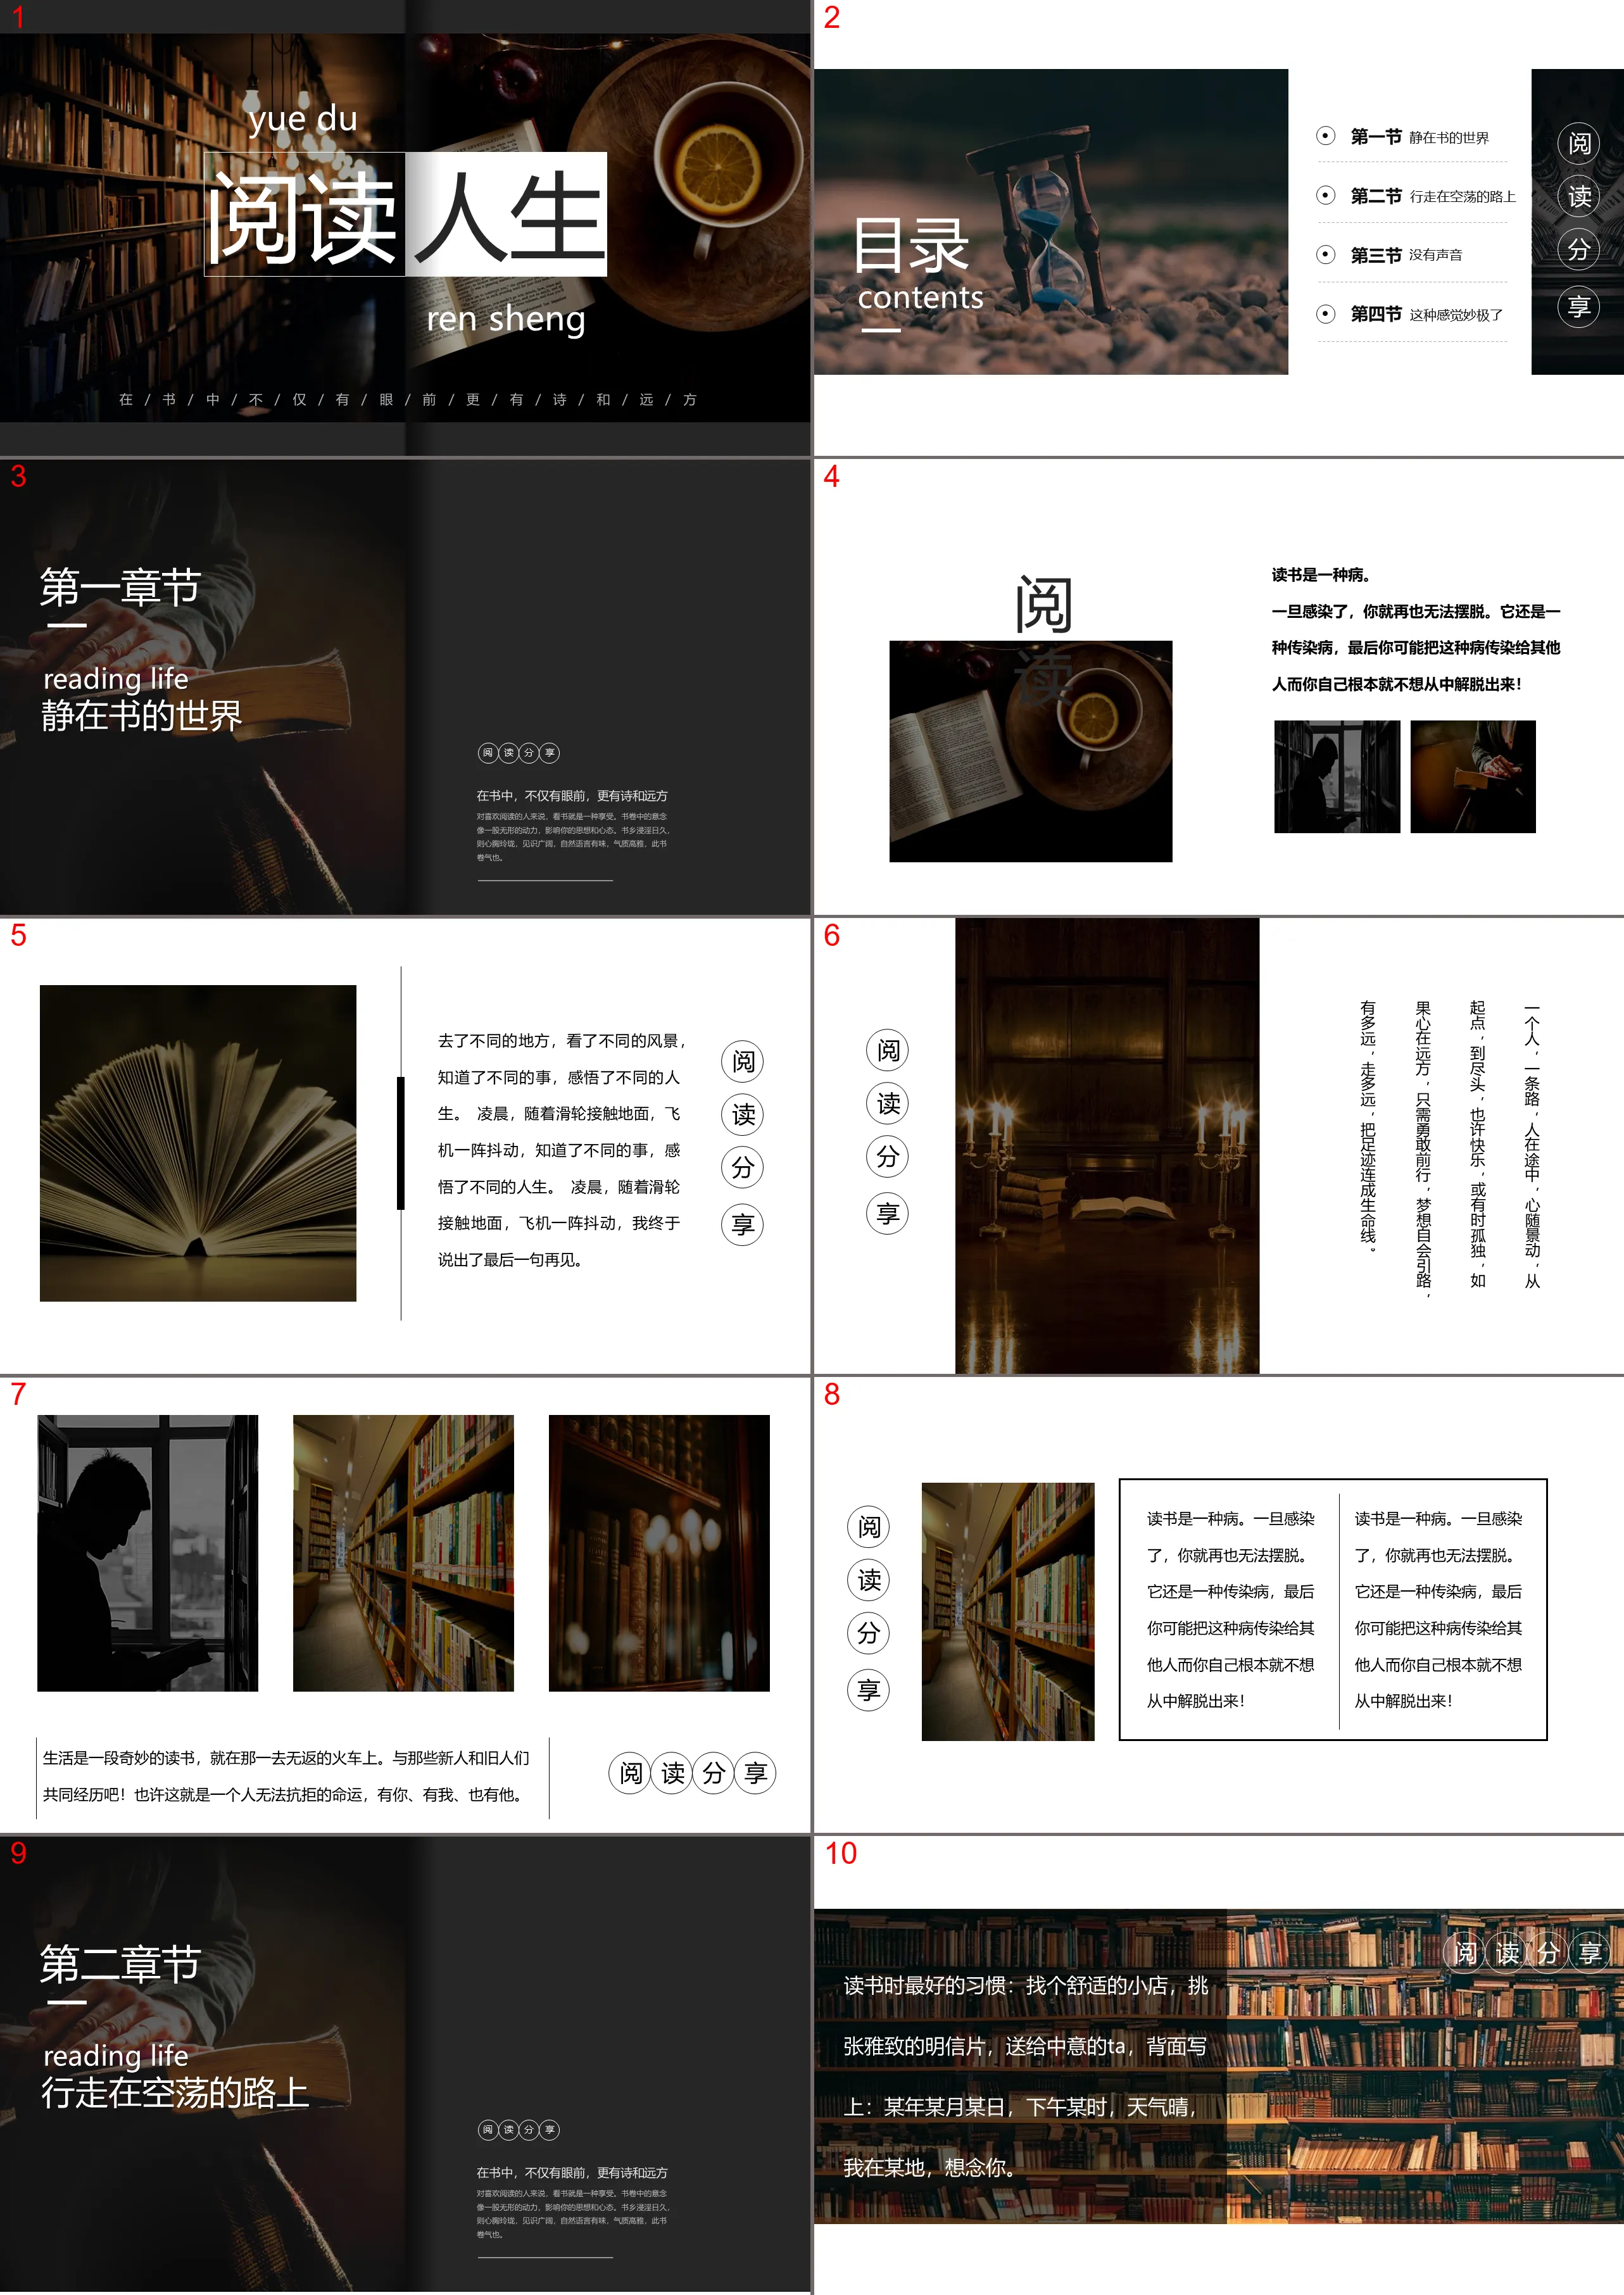
Task: Click the circled 读 icon on slide 6
Action: coord(887,1103)
